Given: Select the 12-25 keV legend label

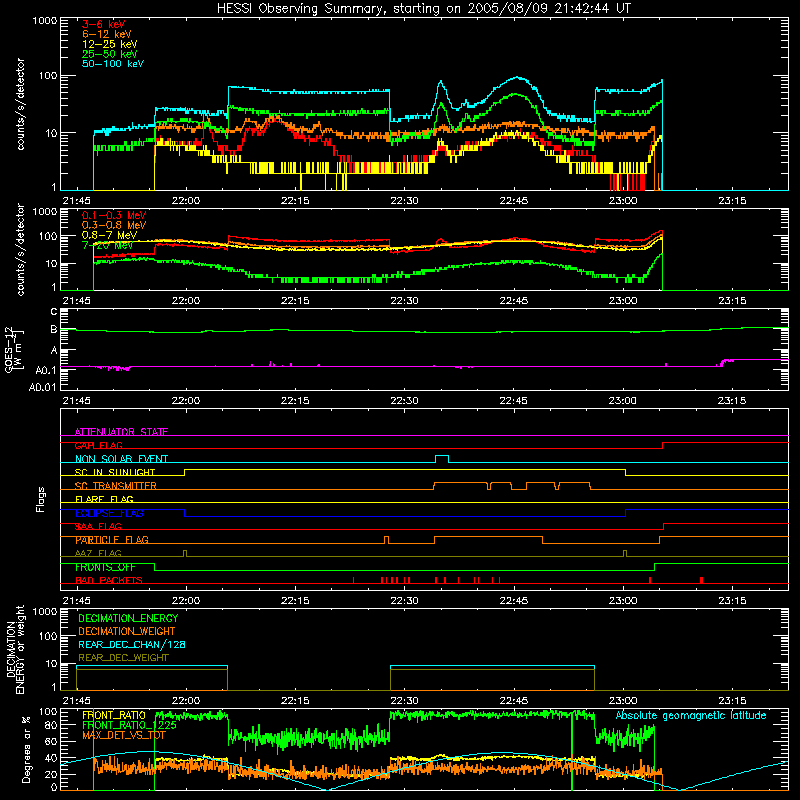Looking at the screenshot, I should [110, 44].
